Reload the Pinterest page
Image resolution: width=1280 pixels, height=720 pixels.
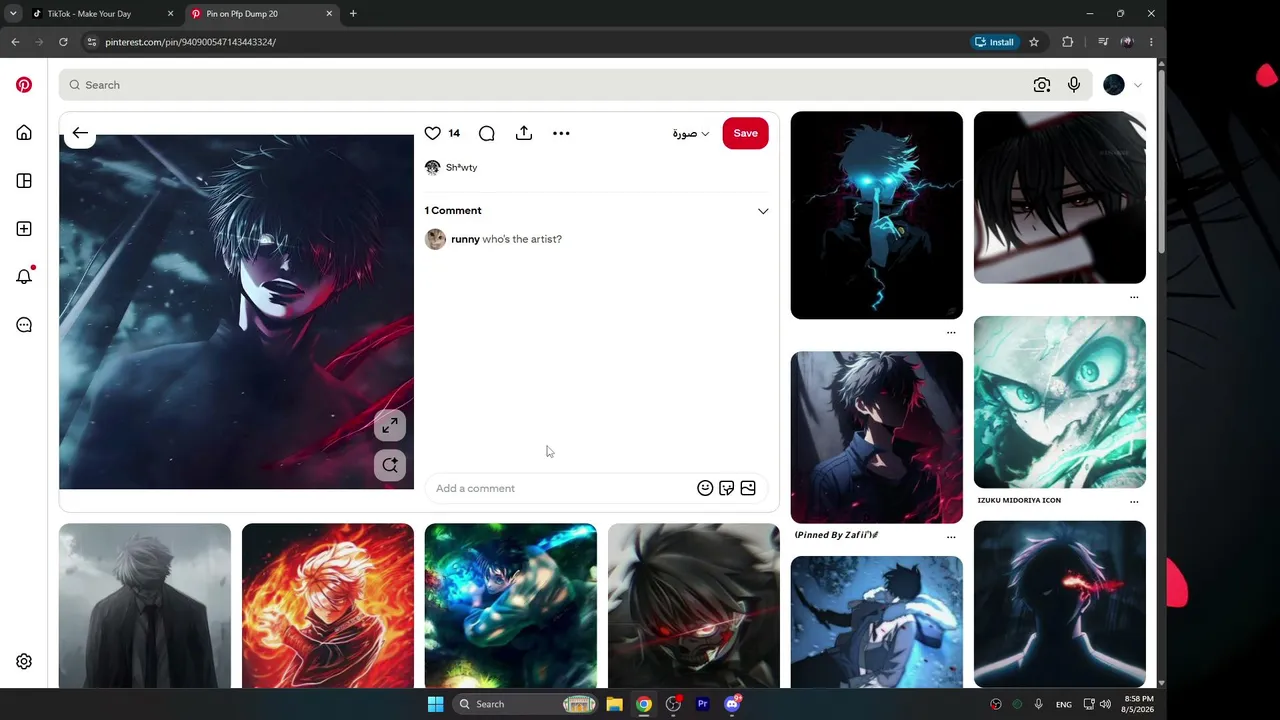(63, 42)
